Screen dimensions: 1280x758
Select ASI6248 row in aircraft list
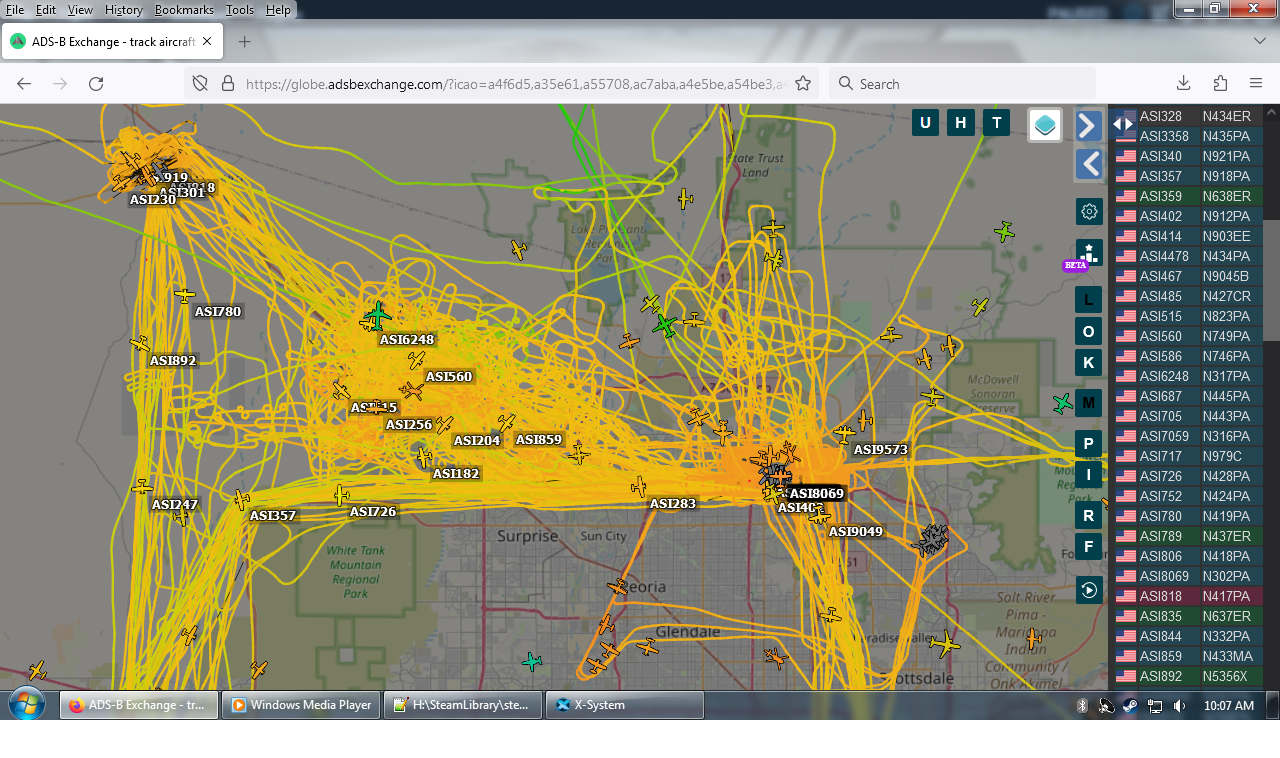pos(1188,376)
